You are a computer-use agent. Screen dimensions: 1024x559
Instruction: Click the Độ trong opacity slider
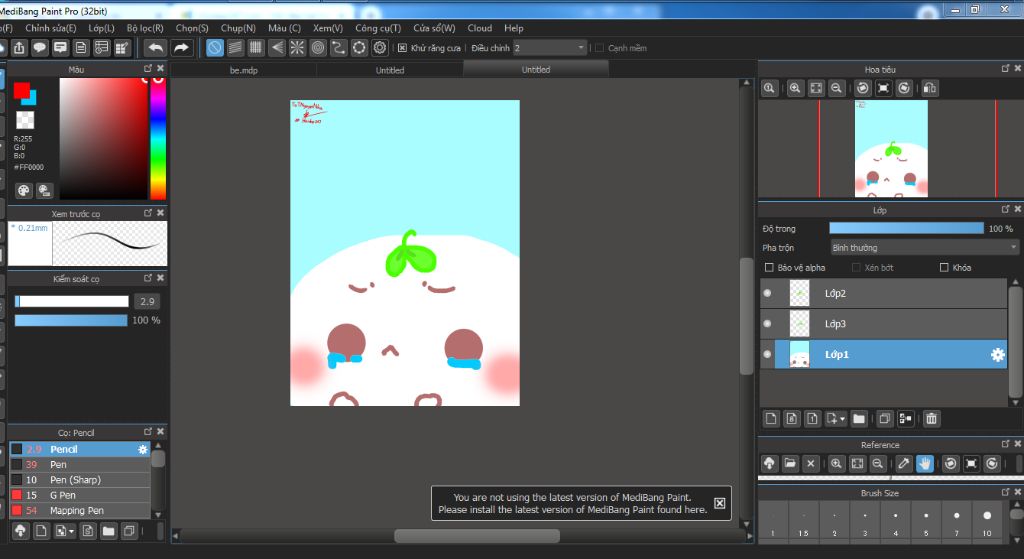(x=906, y=229)
